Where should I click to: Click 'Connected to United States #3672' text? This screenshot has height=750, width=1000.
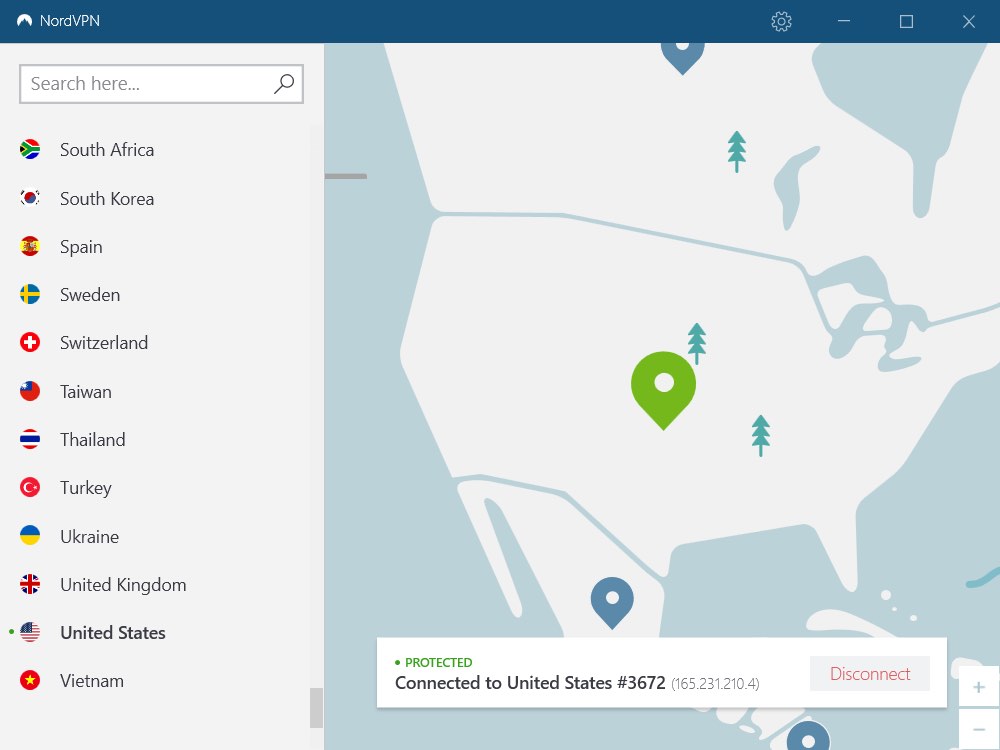[x=530, y=683]
